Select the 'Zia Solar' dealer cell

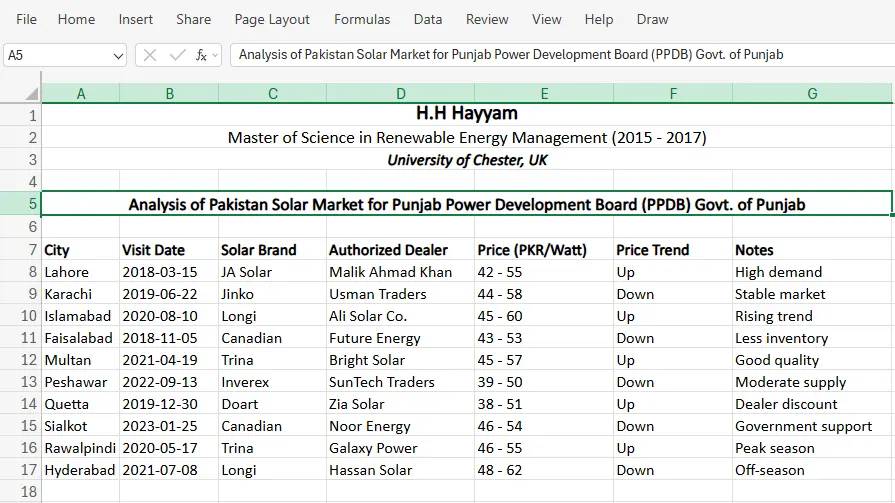(401, 404)
